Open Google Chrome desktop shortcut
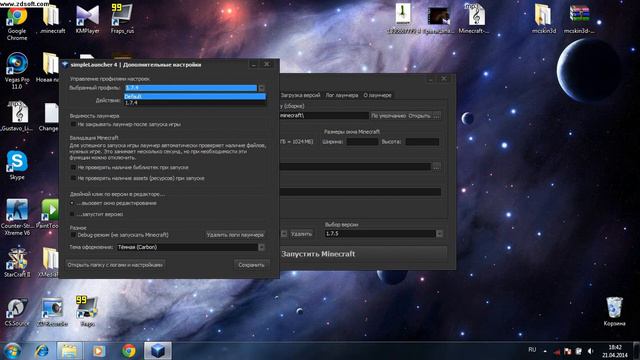 click(17, 23)
